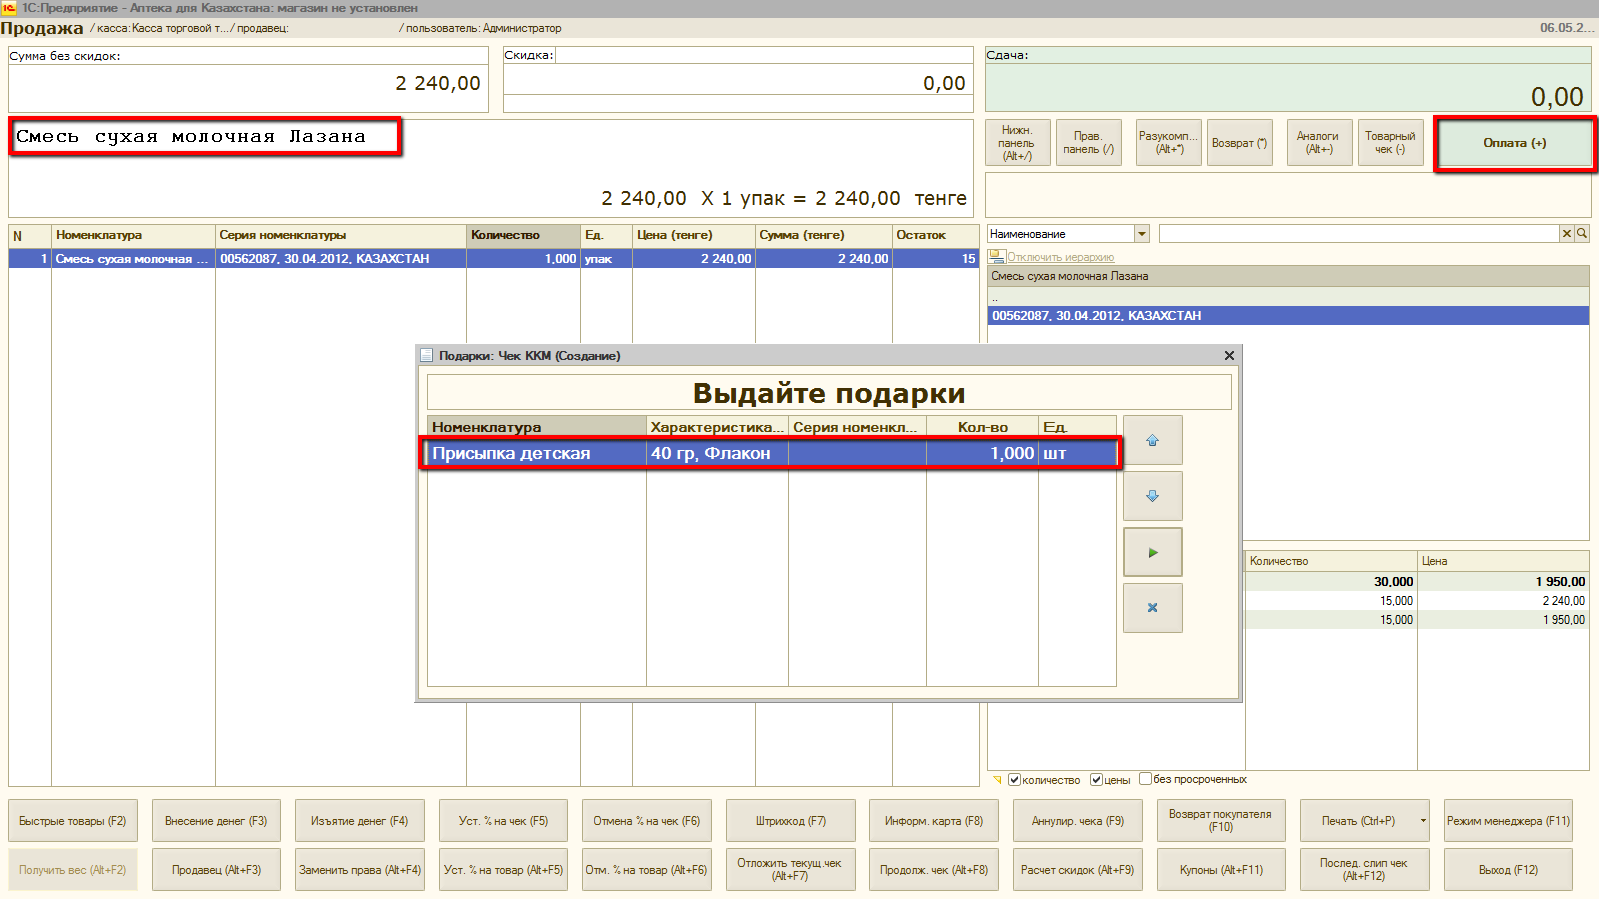Screen dimensions: 1599x899
Task: Click the Номенклатура column header in receipt table
Action: click(133, 235)
